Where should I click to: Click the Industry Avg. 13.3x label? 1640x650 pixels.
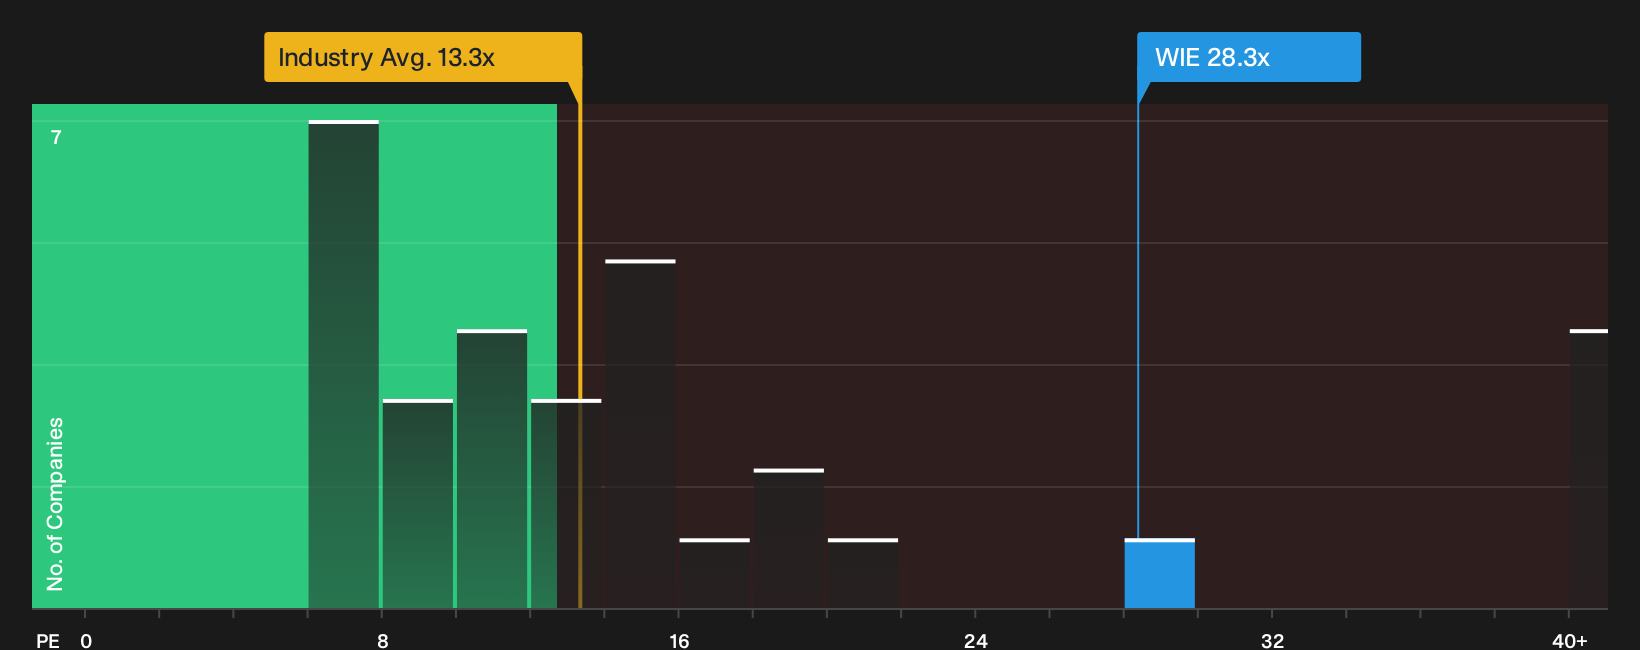[422, 57]
